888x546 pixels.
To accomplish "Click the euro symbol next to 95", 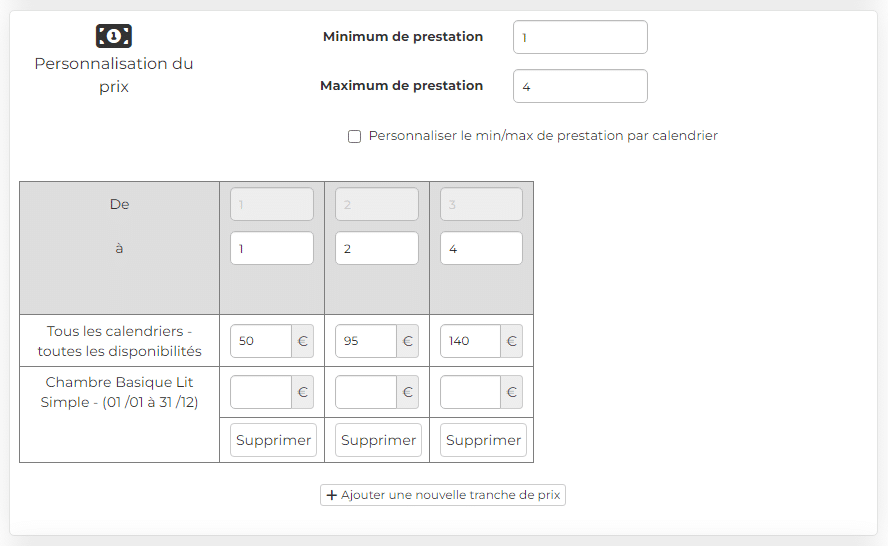I will click(407, 341).
